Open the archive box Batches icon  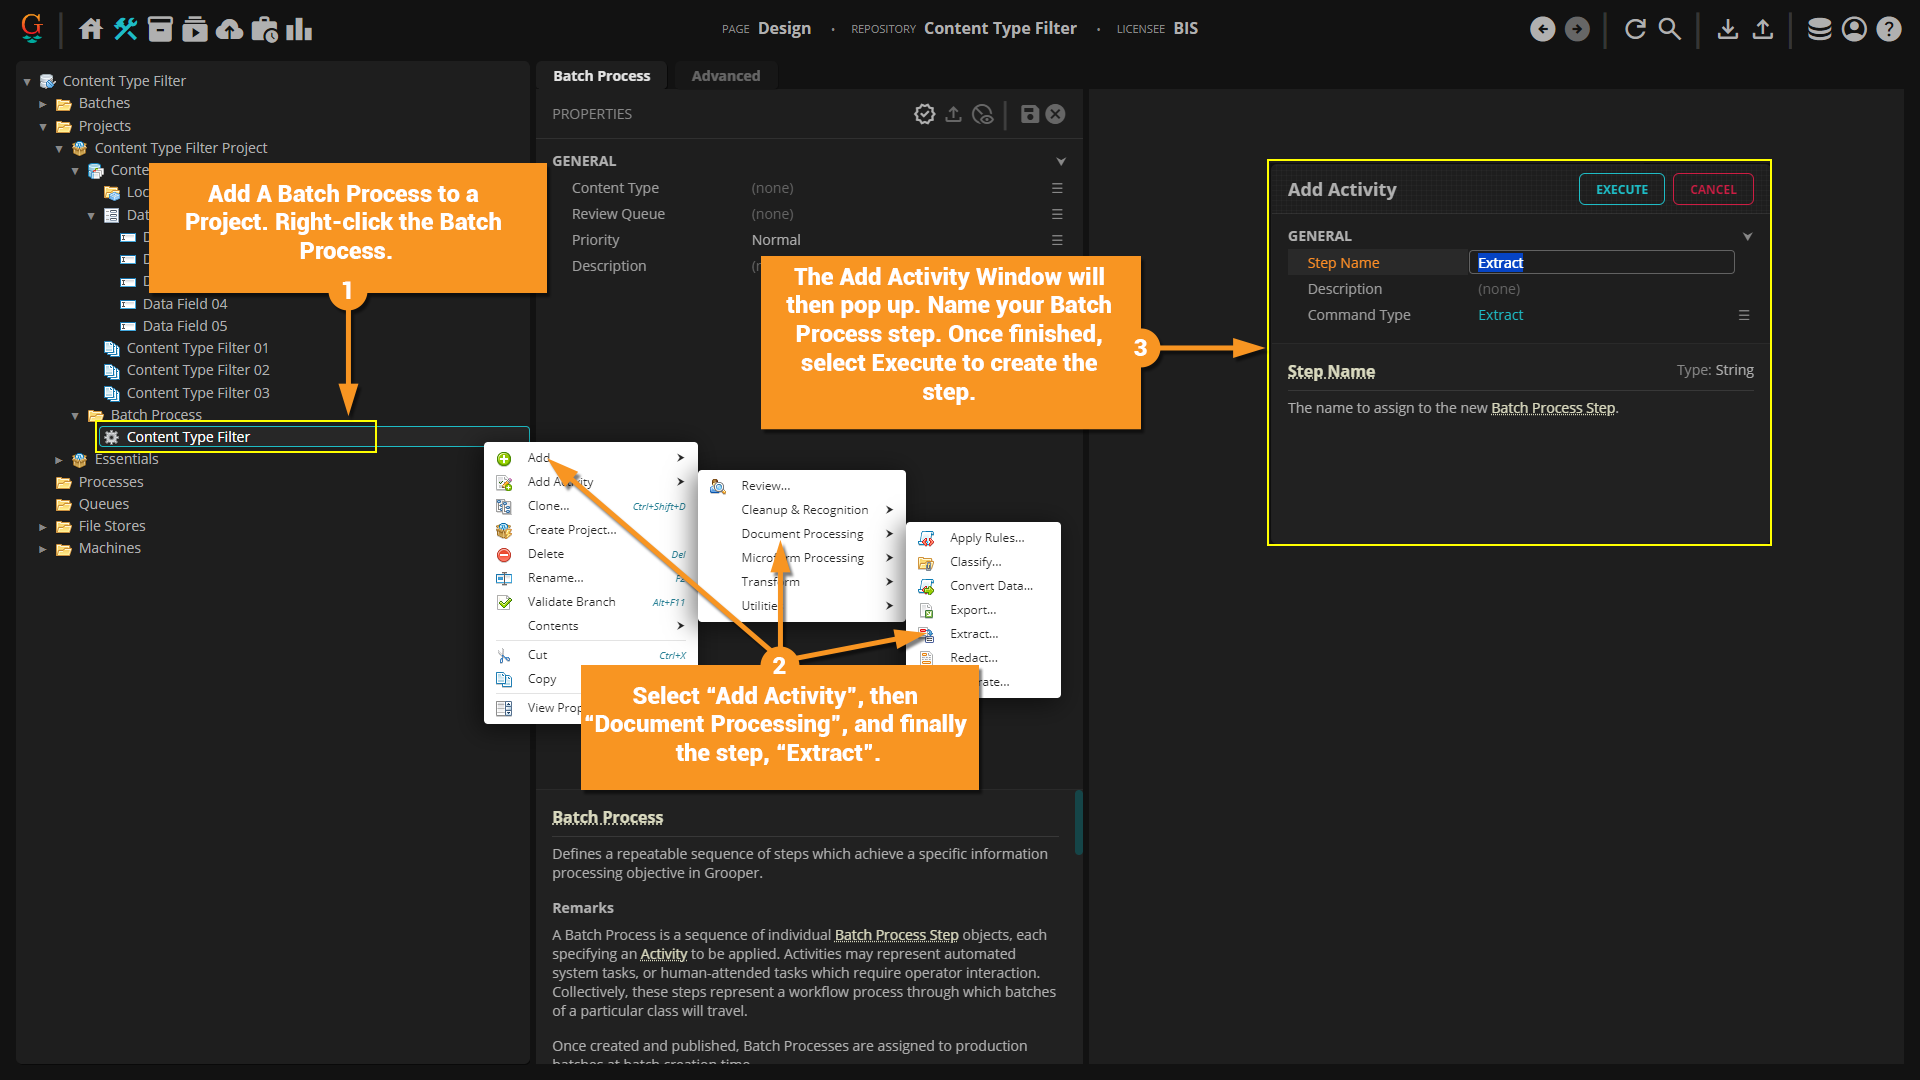160,29
